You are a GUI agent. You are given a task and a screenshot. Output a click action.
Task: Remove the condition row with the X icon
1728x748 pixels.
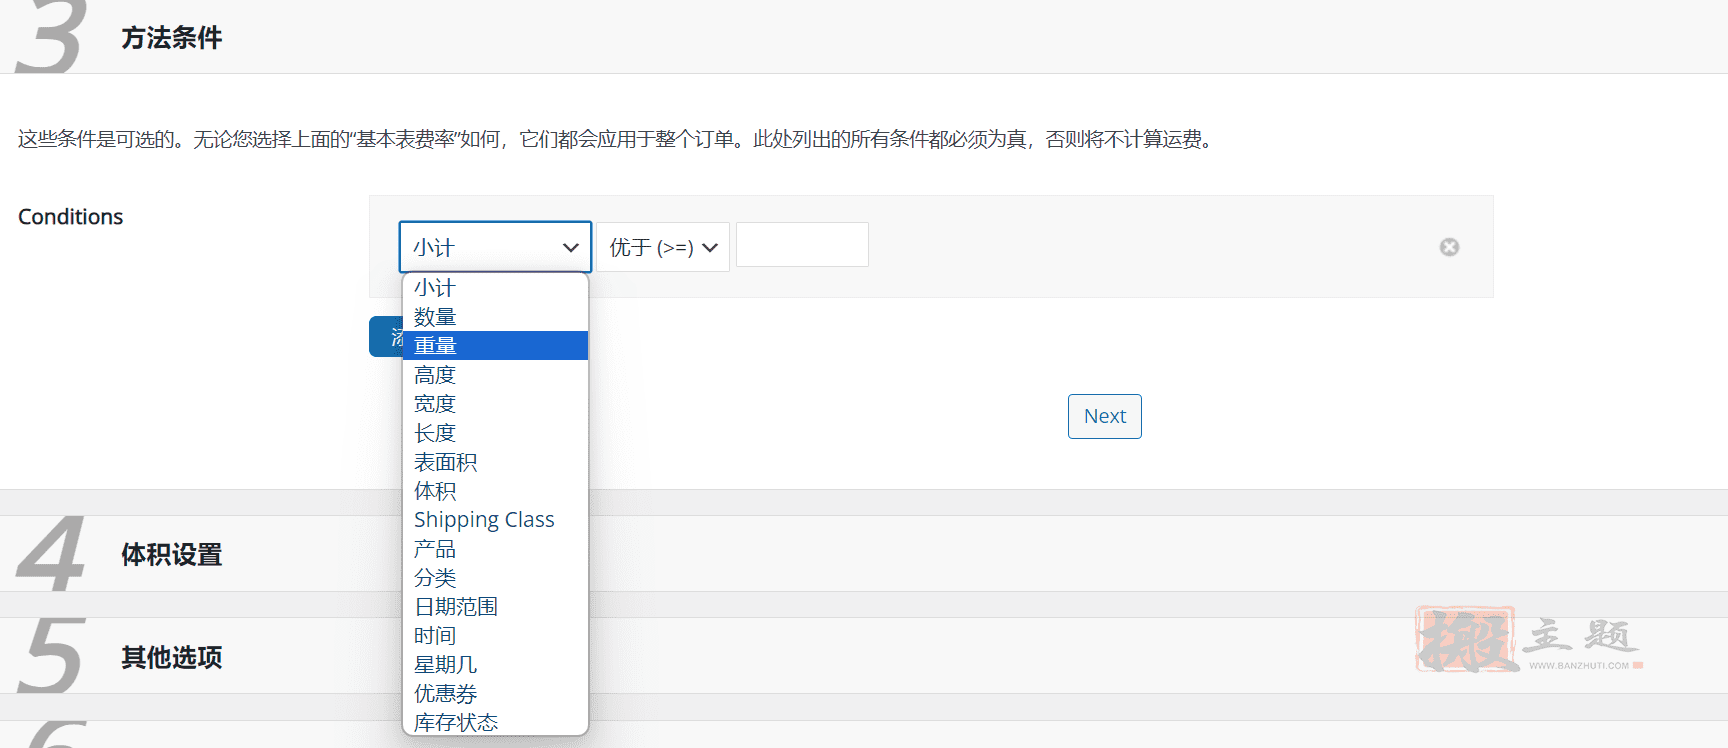coord(1449,247)
